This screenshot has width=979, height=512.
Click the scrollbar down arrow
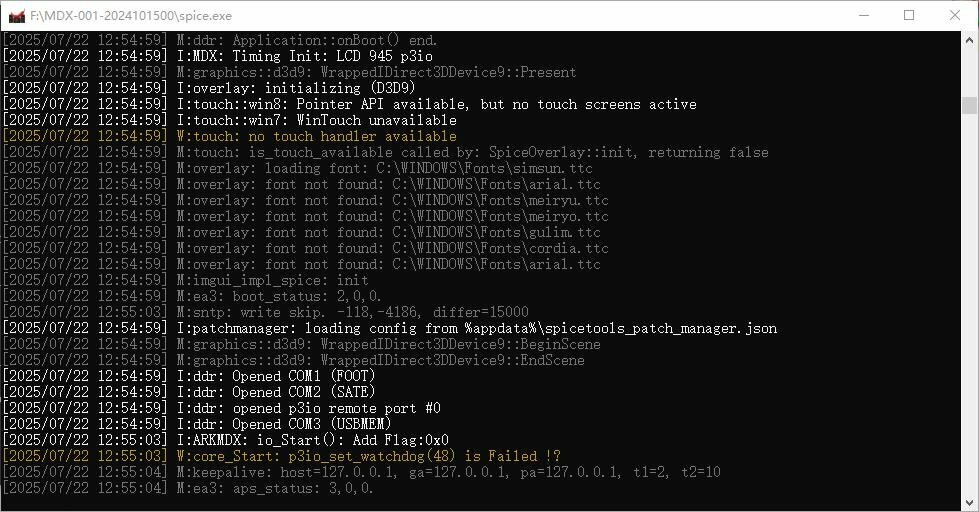[x=969, y=501]
